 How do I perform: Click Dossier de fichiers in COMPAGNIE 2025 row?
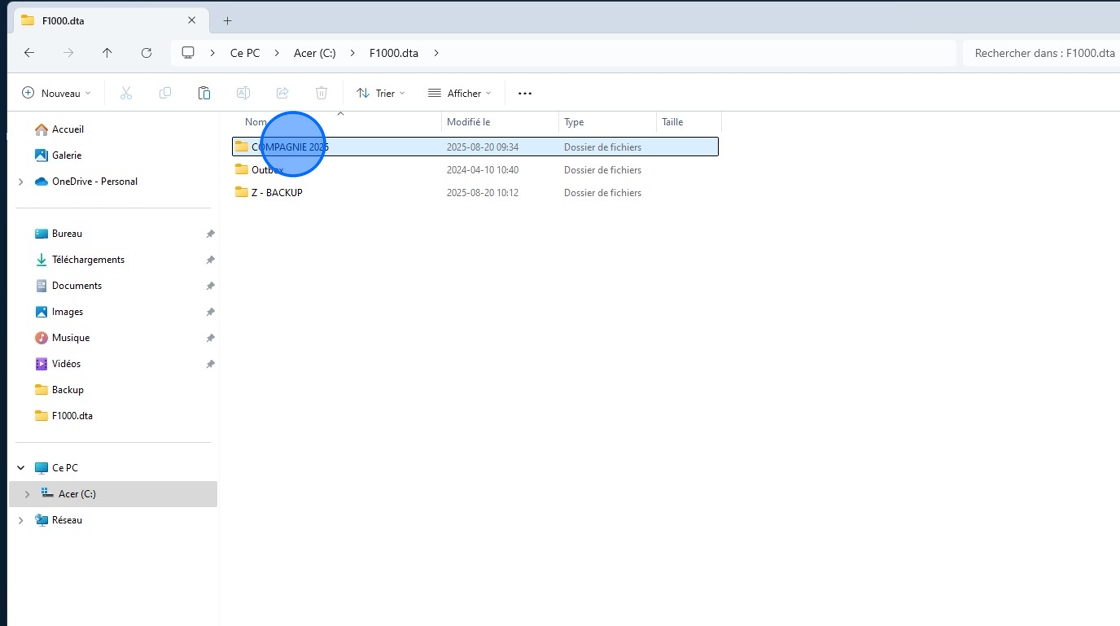[603, 147]
